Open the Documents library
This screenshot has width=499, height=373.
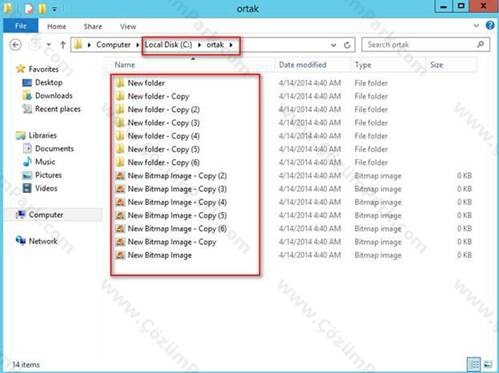point(54,149)
